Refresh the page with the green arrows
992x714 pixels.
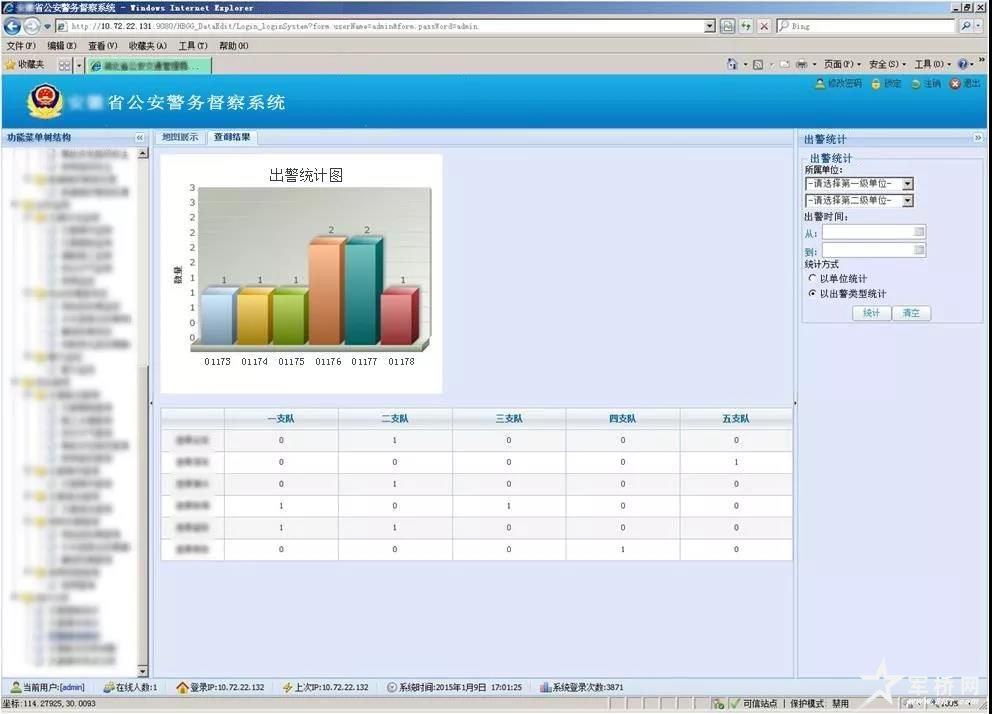746,27
